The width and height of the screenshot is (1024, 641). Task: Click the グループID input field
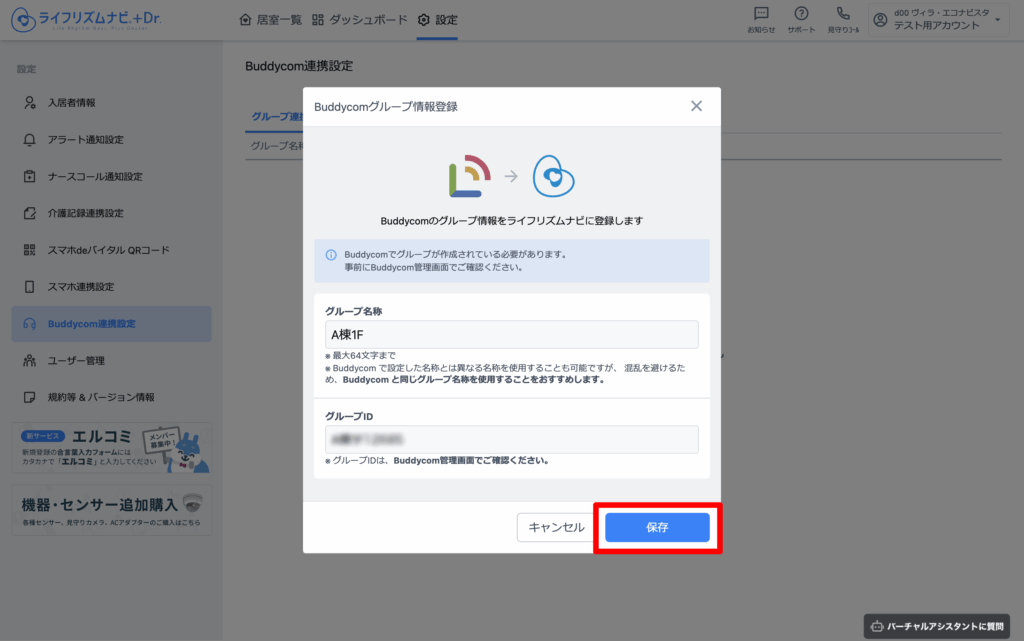click(x=511, y=439)
